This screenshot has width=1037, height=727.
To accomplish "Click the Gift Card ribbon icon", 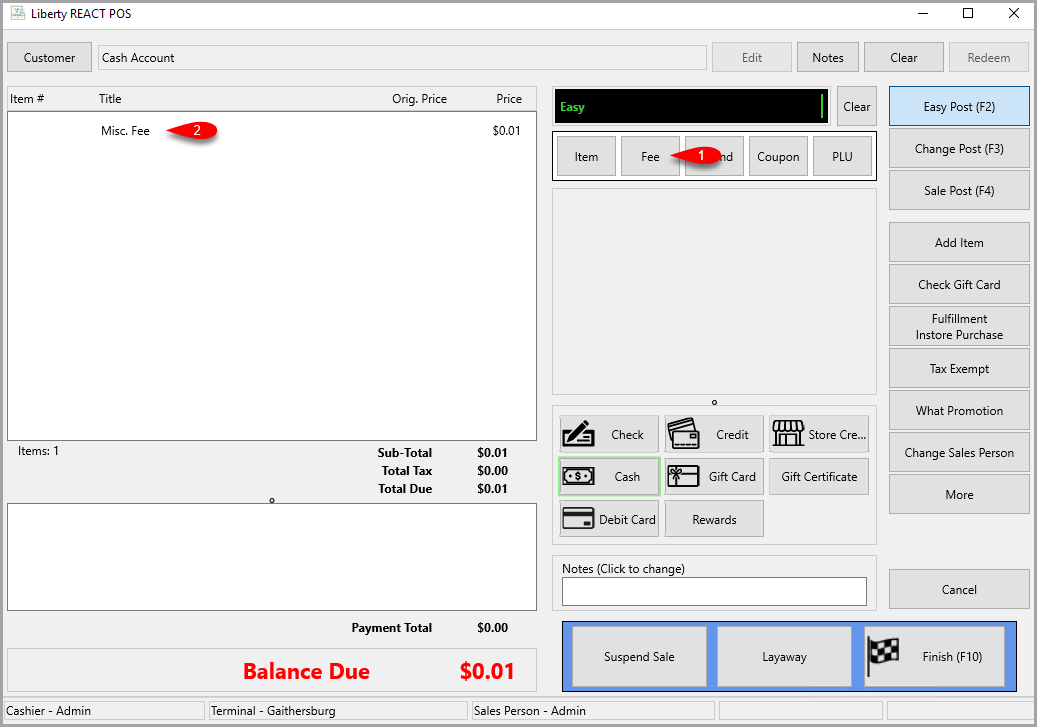I will (683, 476).
